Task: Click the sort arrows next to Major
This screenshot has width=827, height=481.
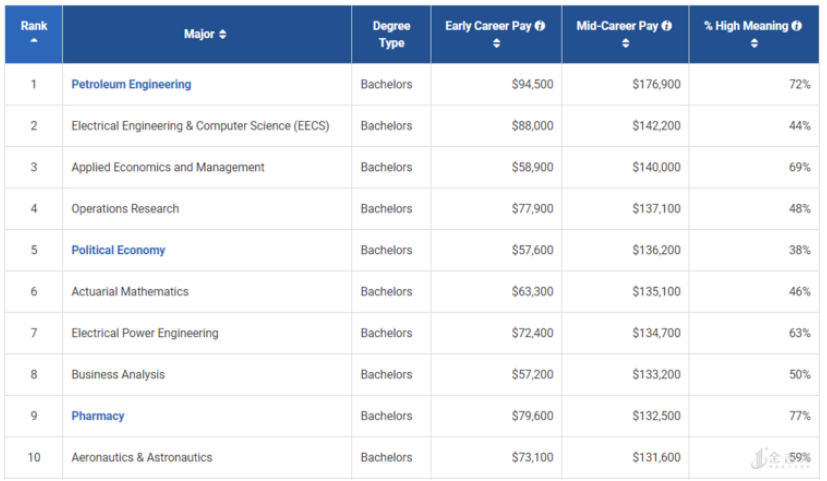Action: (x=223, y=35)
